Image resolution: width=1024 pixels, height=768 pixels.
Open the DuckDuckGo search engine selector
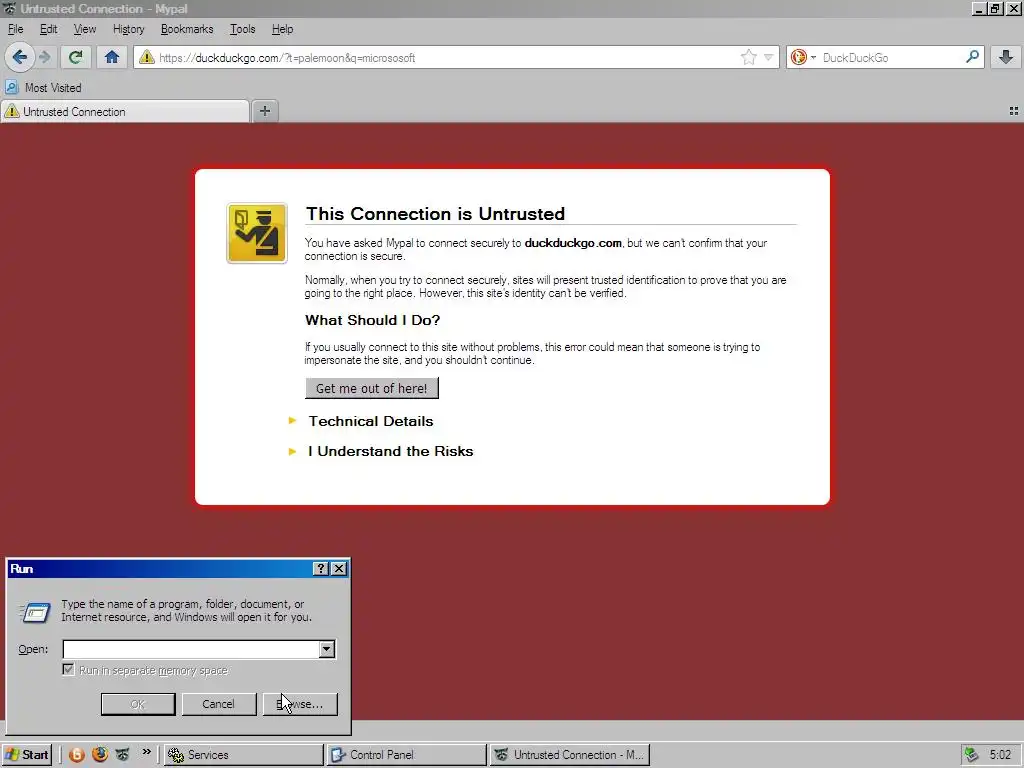[803, 57]
